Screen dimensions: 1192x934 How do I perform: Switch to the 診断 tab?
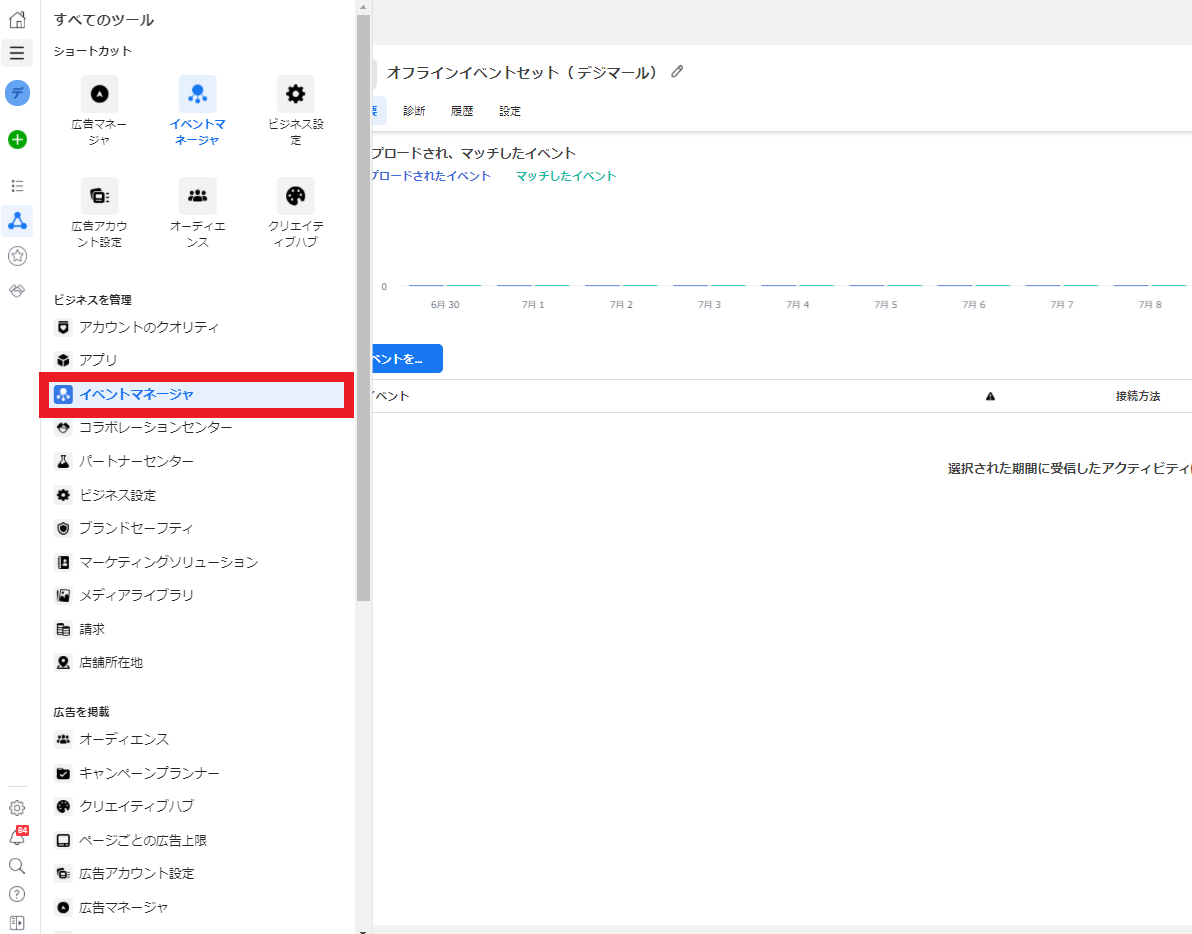(x=414, y=111)
